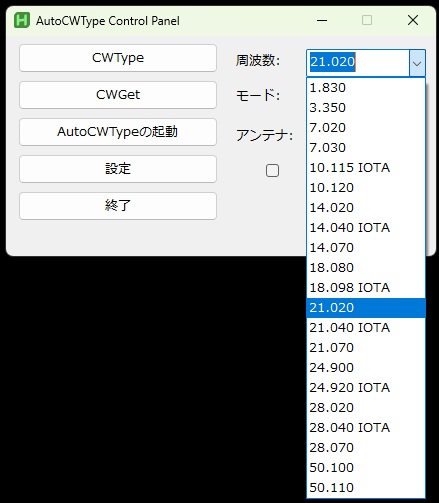The height and width of the screenshot is (503, 439).
Task: Open the 設定 settings button
Action: point(118,169)
